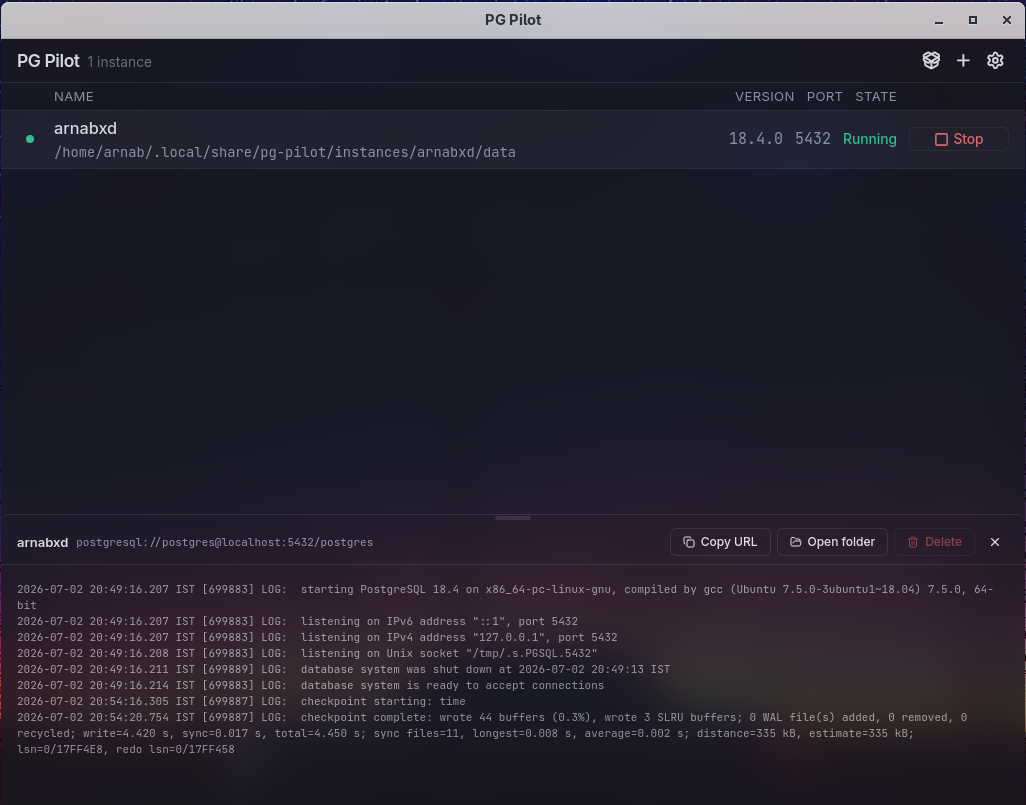
Task: Maximize the PG Pilot window
Action: pos(973,20)
